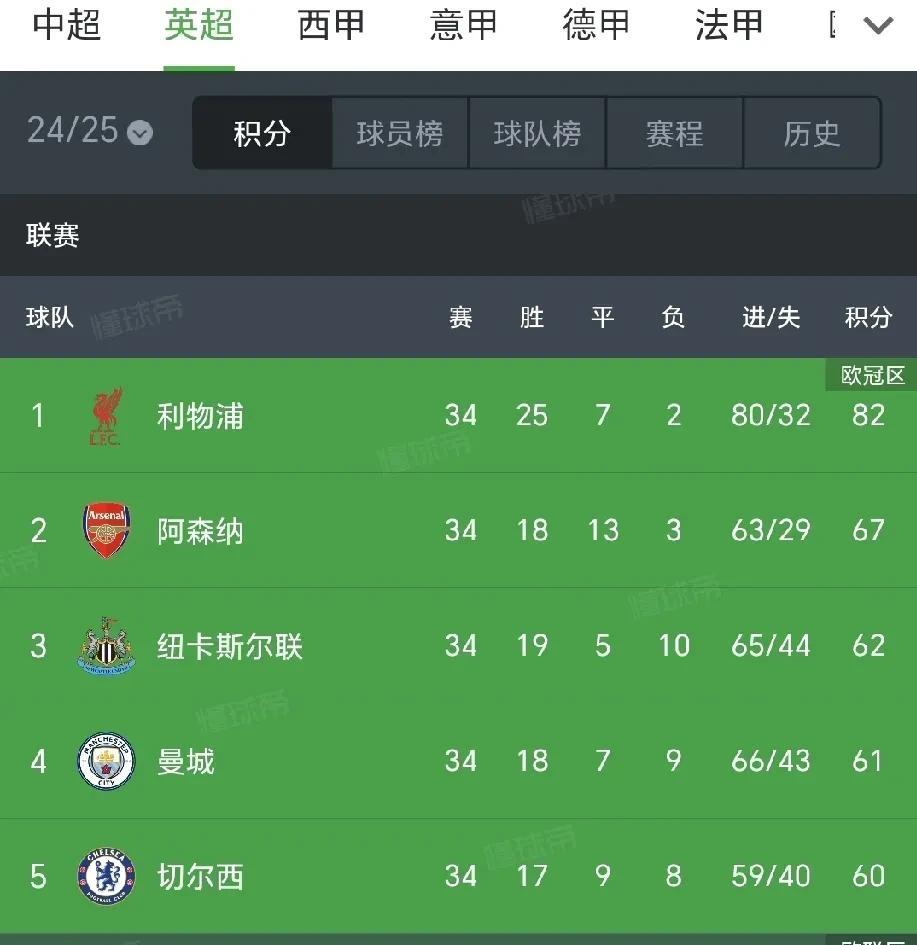
Task: Go to the 法甲 league tab
Action: click(x=729, y=25)
